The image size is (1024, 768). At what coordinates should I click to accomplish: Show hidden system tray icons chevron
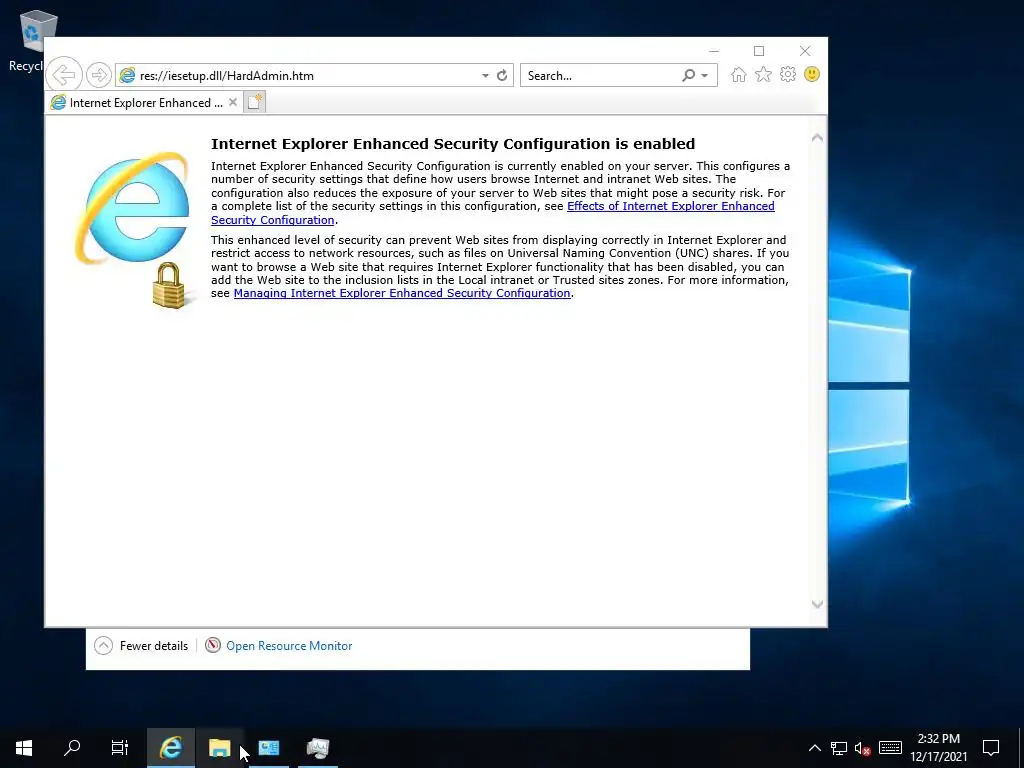(814, 748)
